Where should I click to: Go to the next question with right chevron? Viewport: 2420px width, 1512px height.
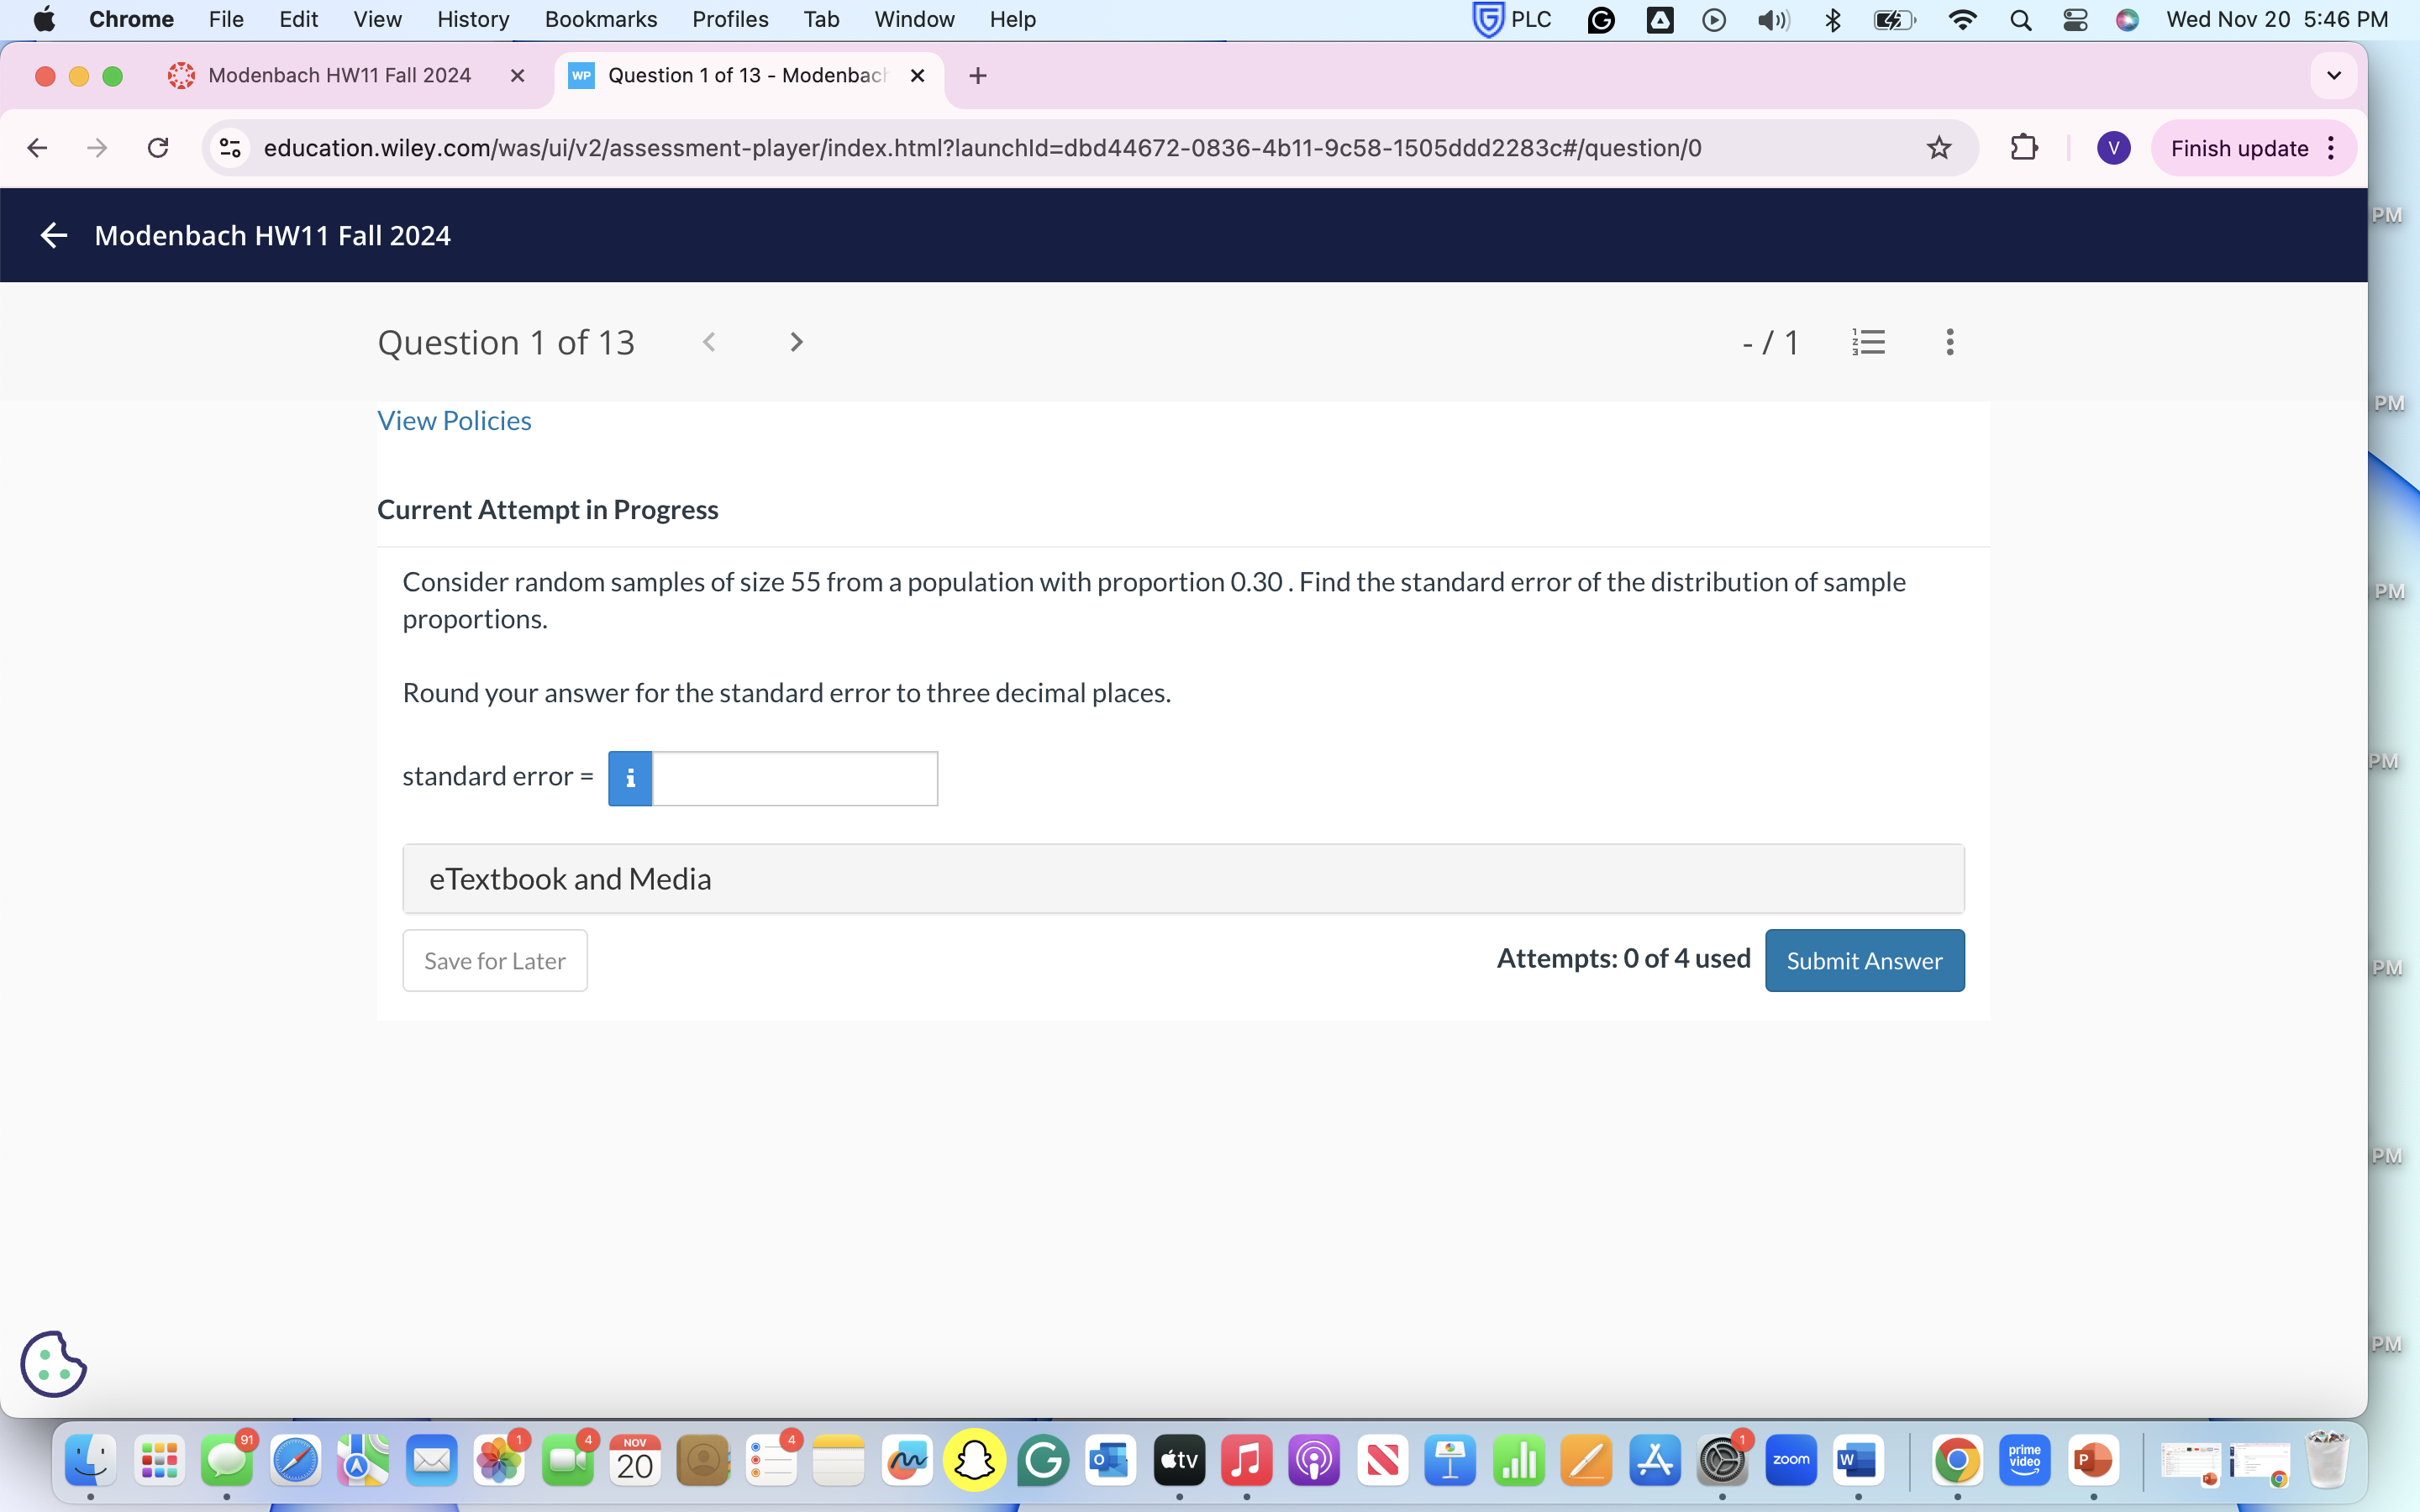(795, 341)
